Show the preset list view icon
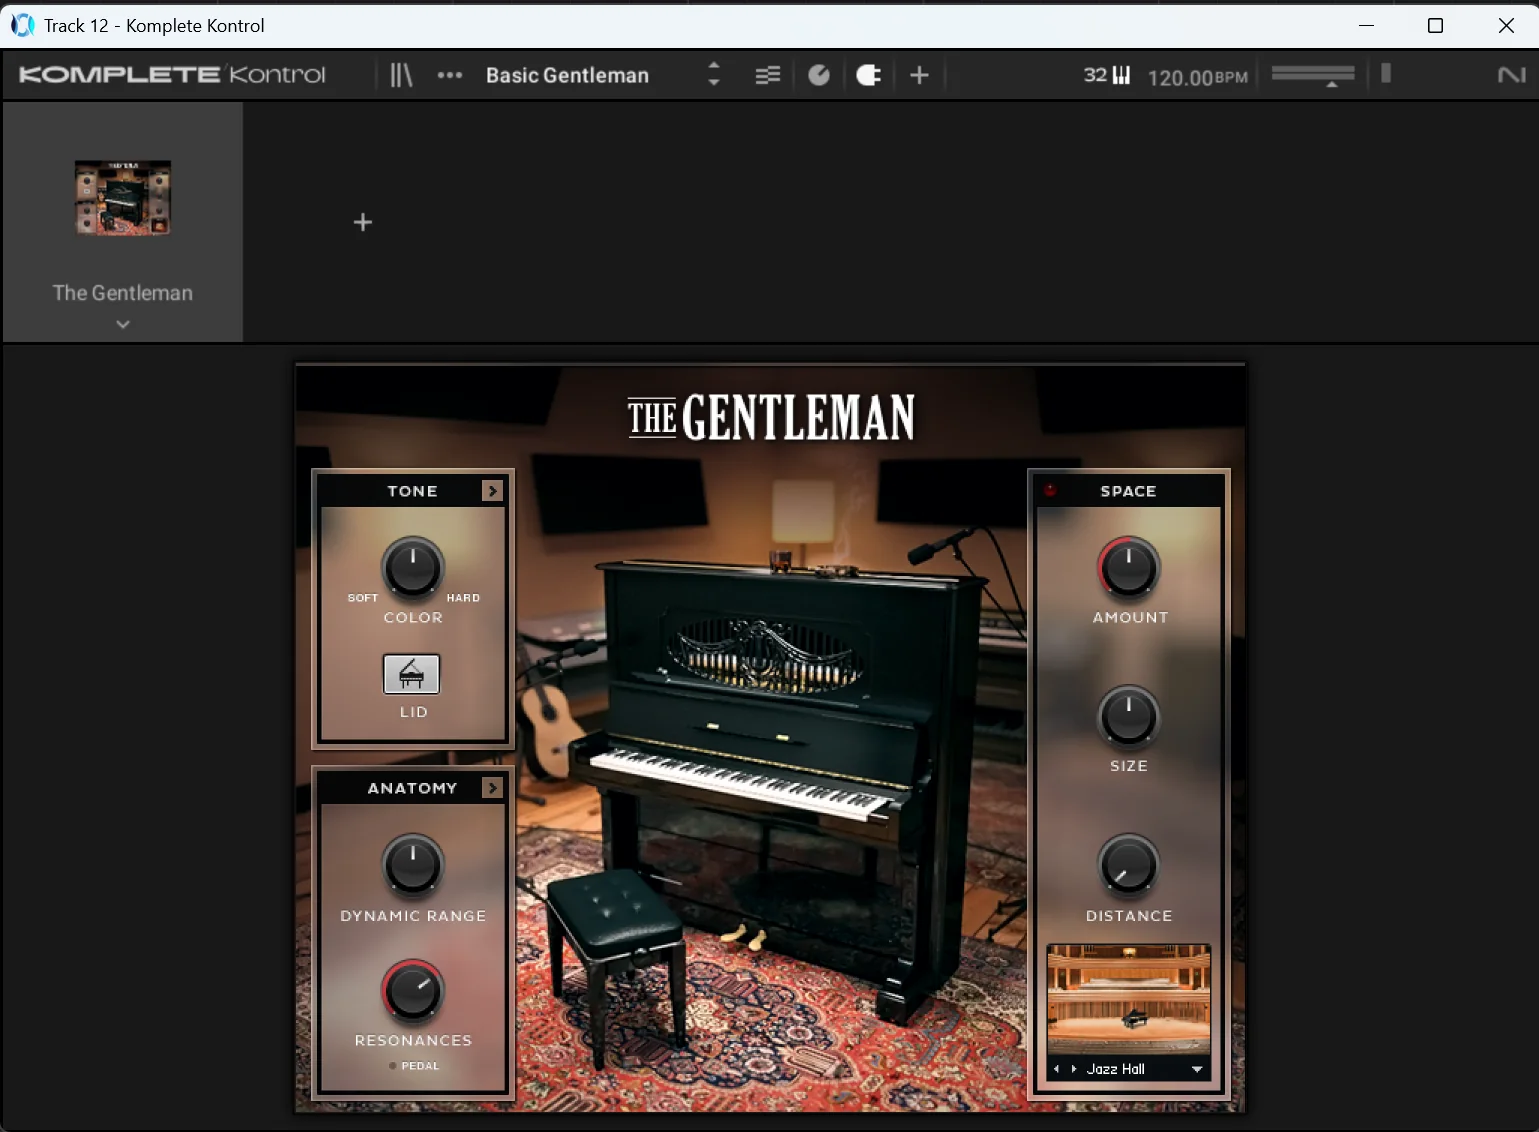Screen dimensions: 1539x1132 pyautogui.click(x=768, y=76)
